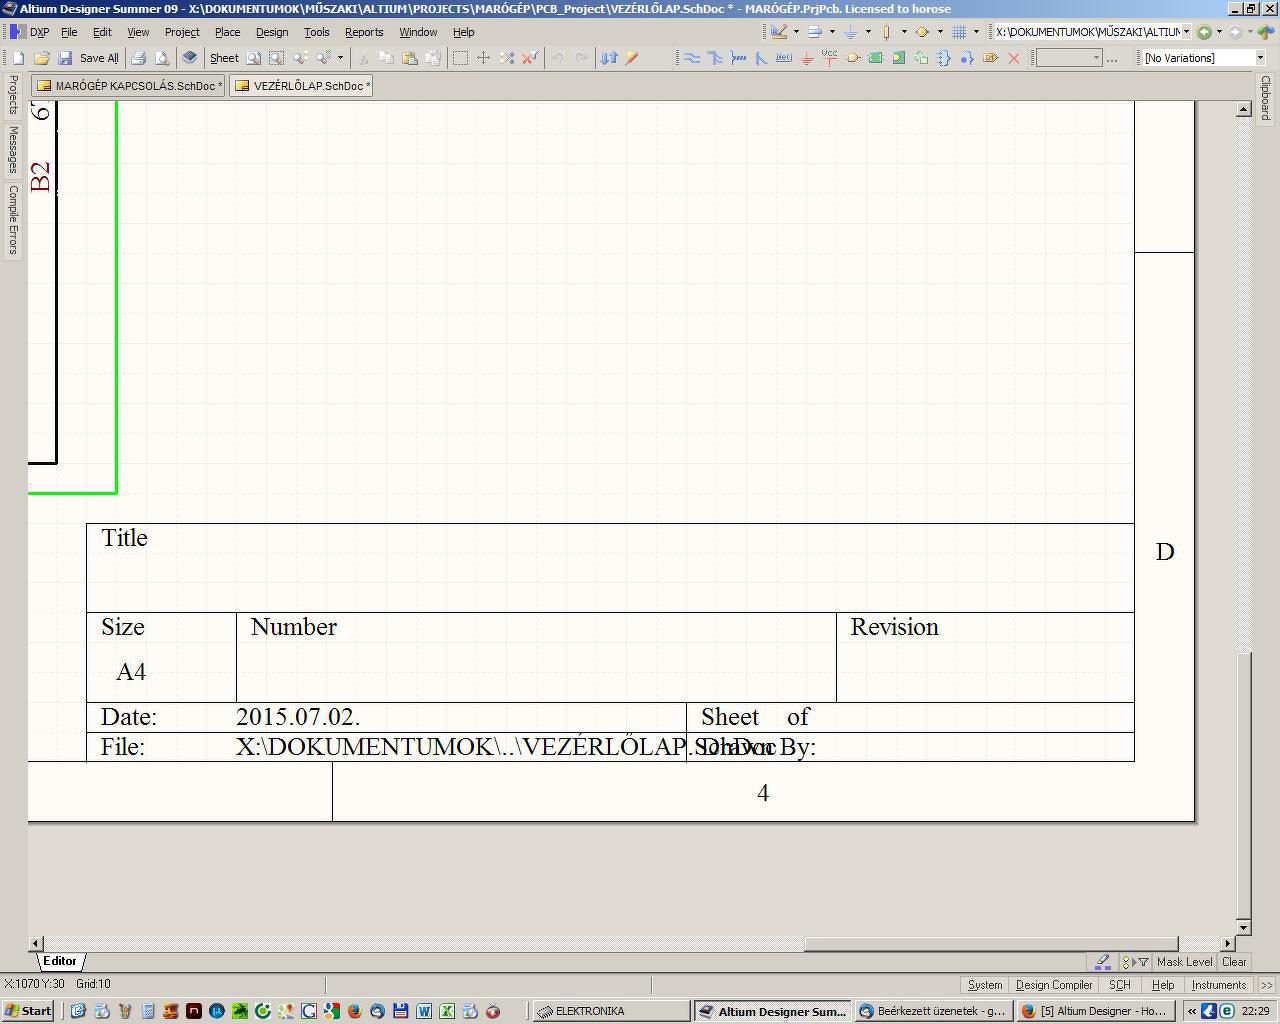
Task: Open the Tools menu
Action: 317,32
